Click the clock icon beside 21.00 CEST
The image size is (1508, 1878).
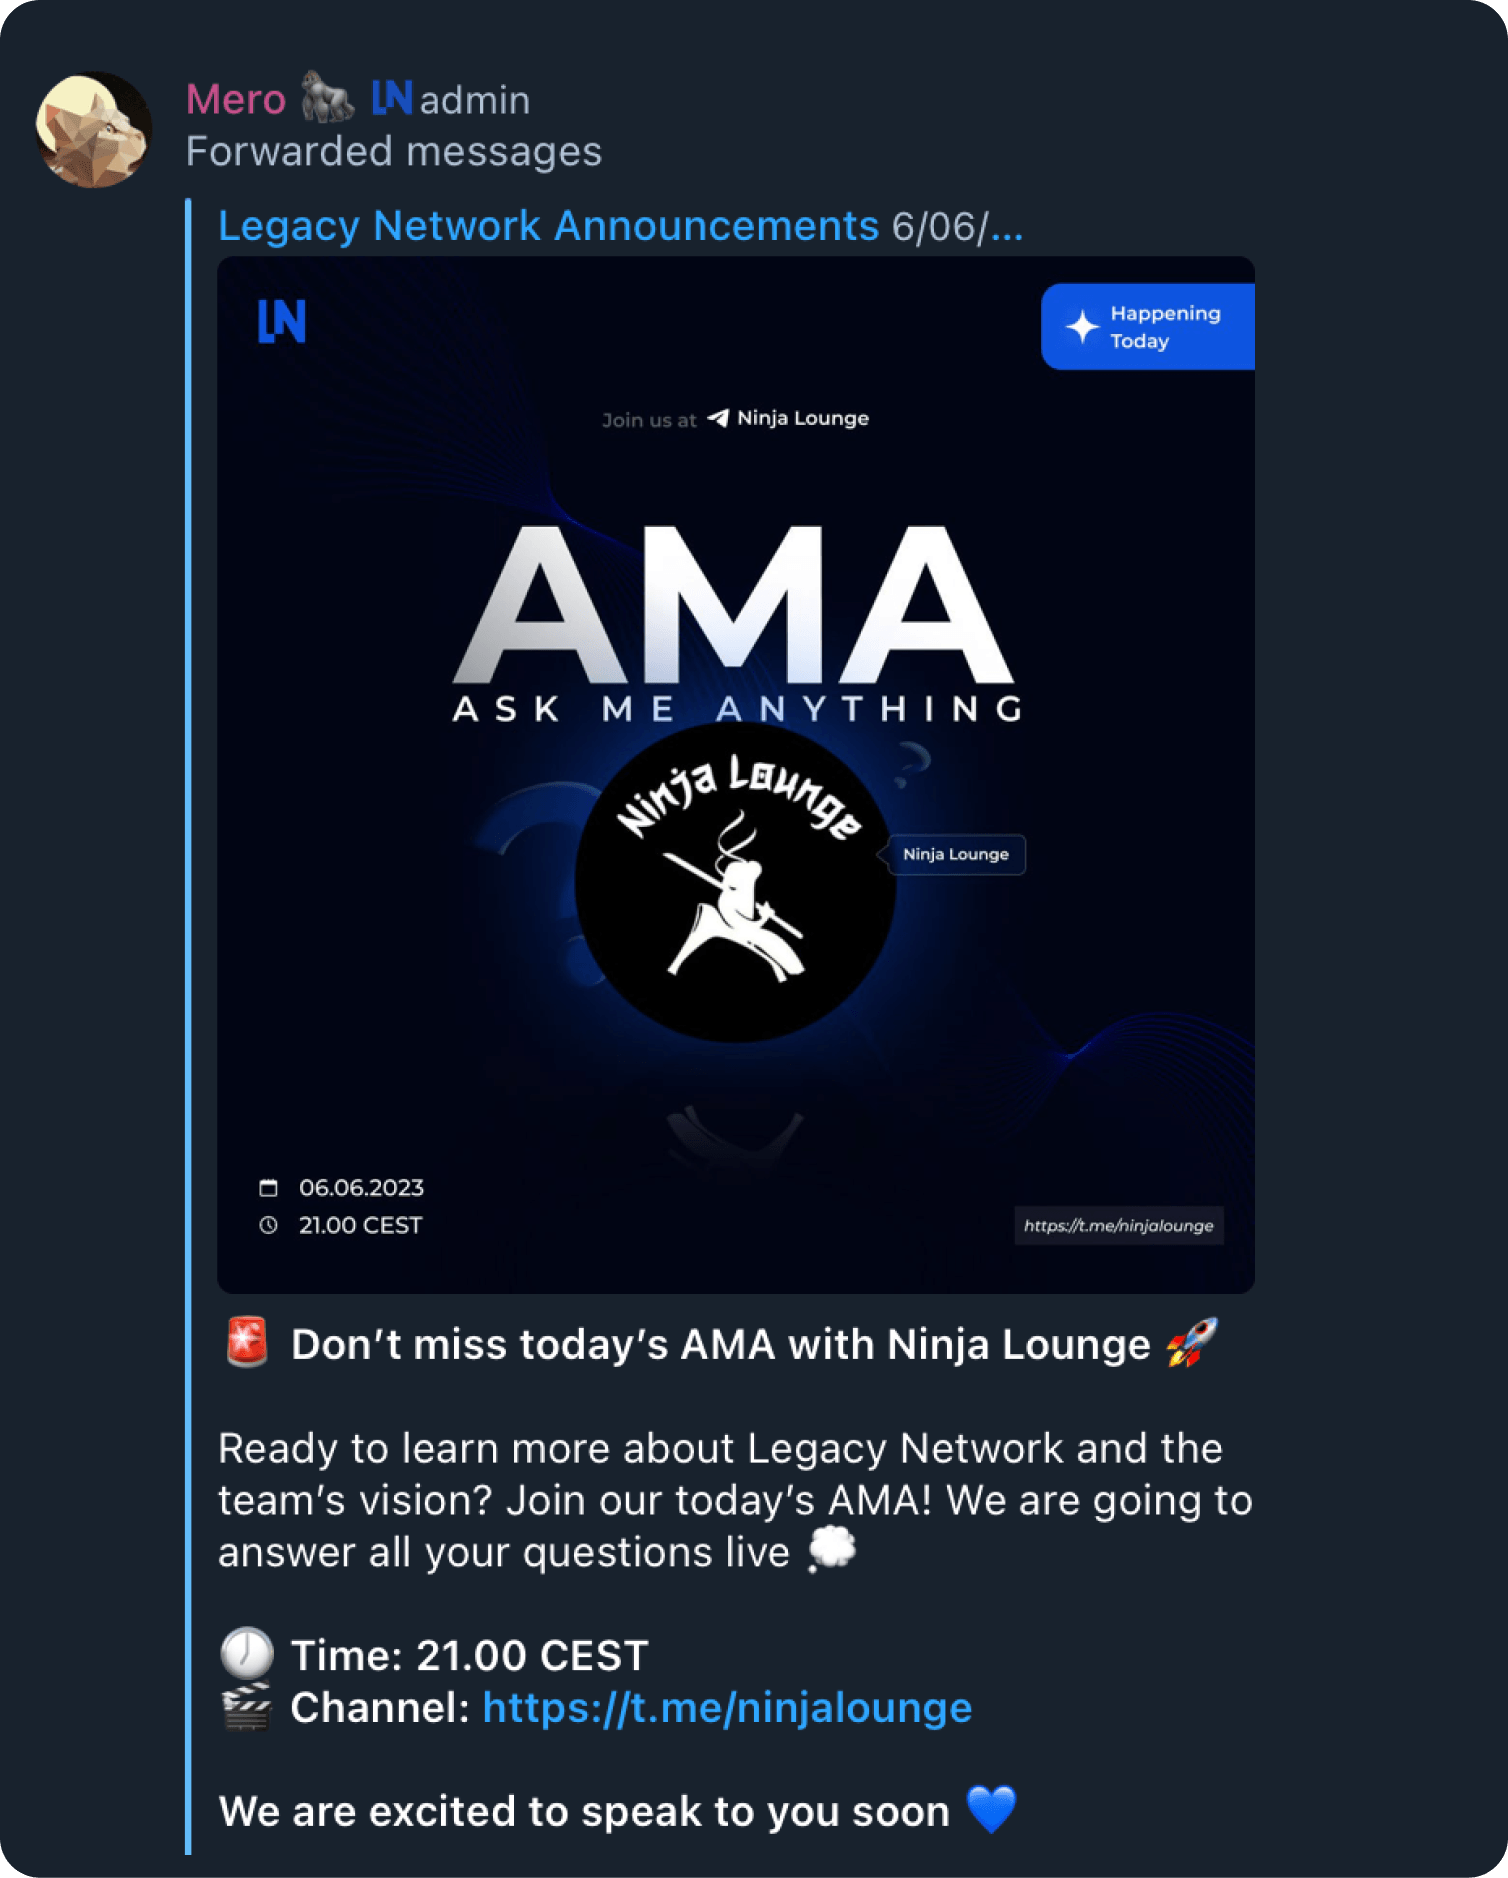[268, 1225]
